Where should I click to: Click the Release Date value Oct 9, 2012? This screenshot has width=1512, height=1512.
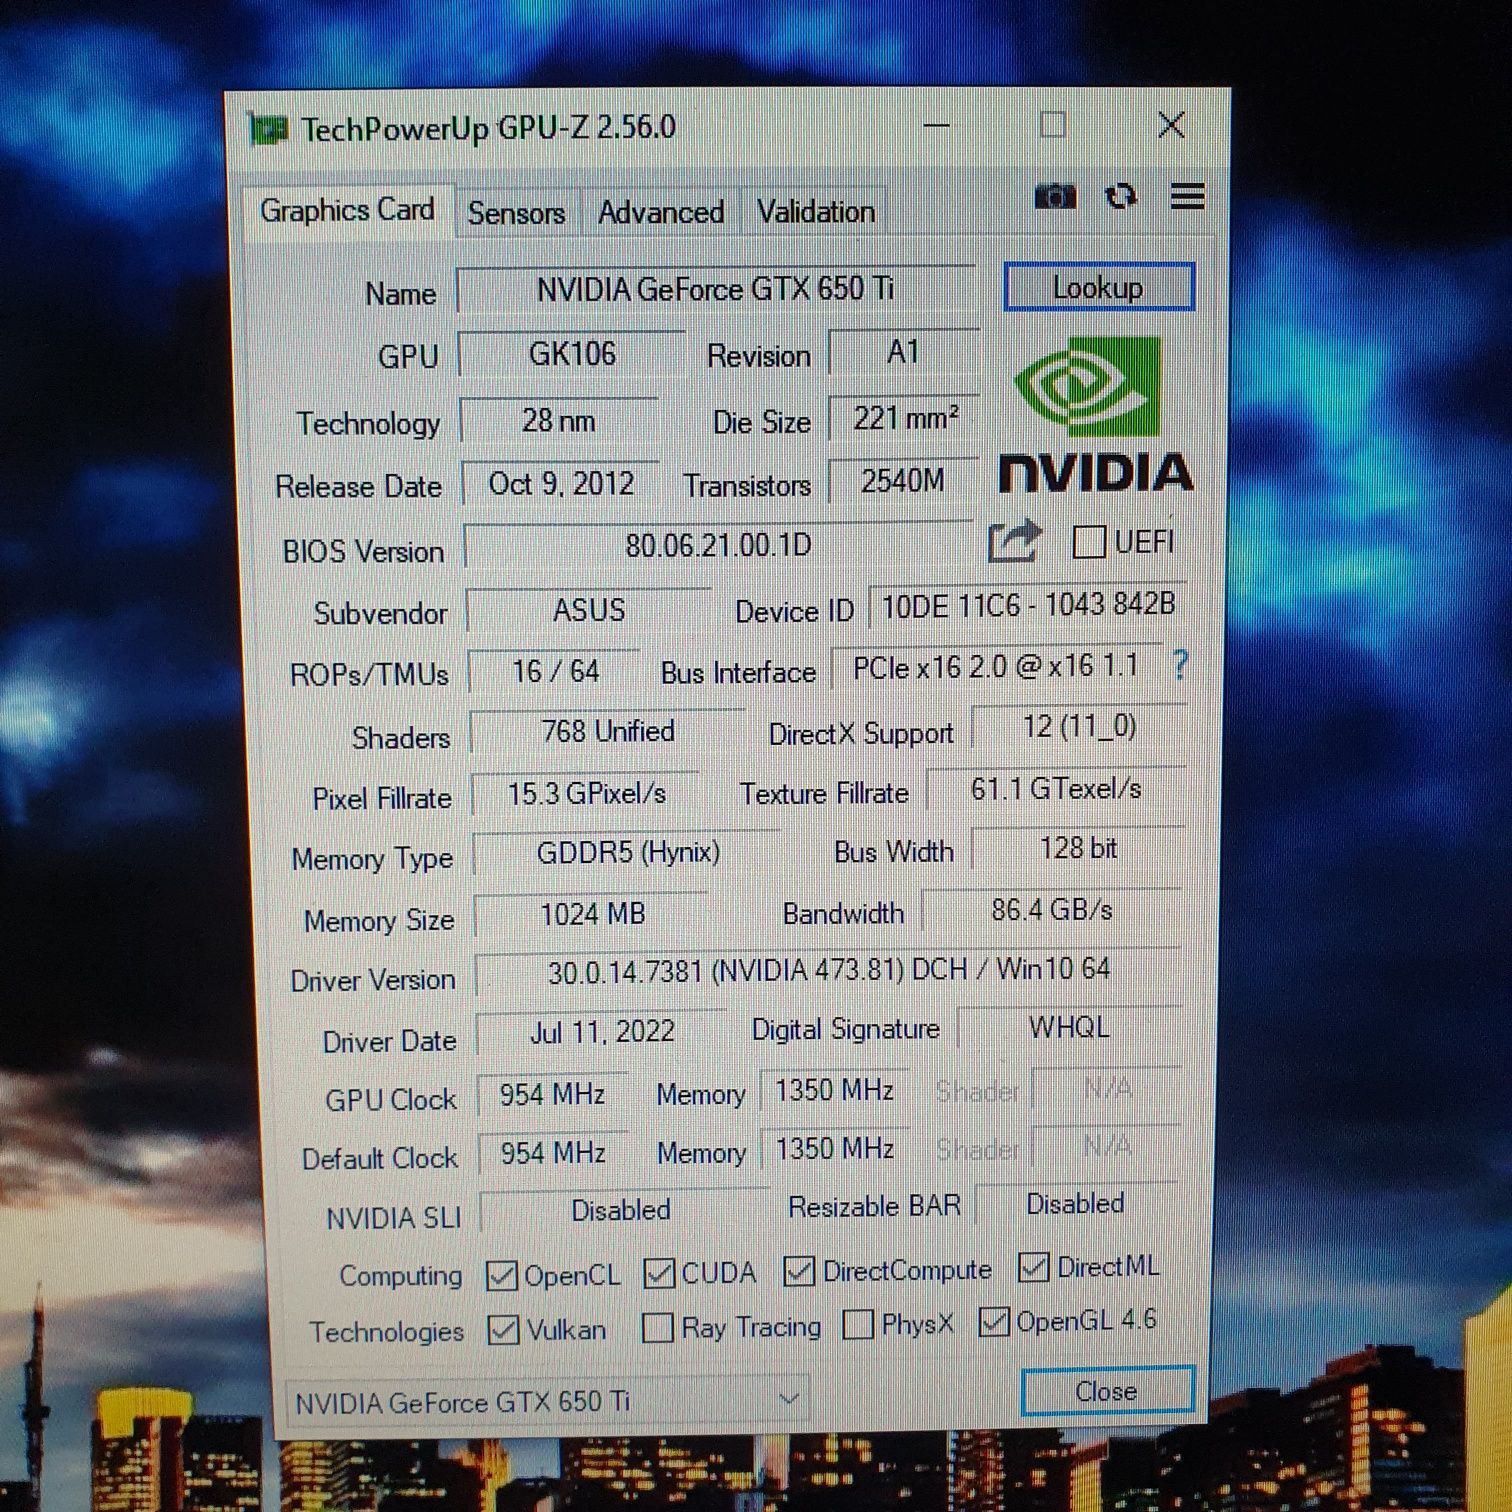(561, 484)
